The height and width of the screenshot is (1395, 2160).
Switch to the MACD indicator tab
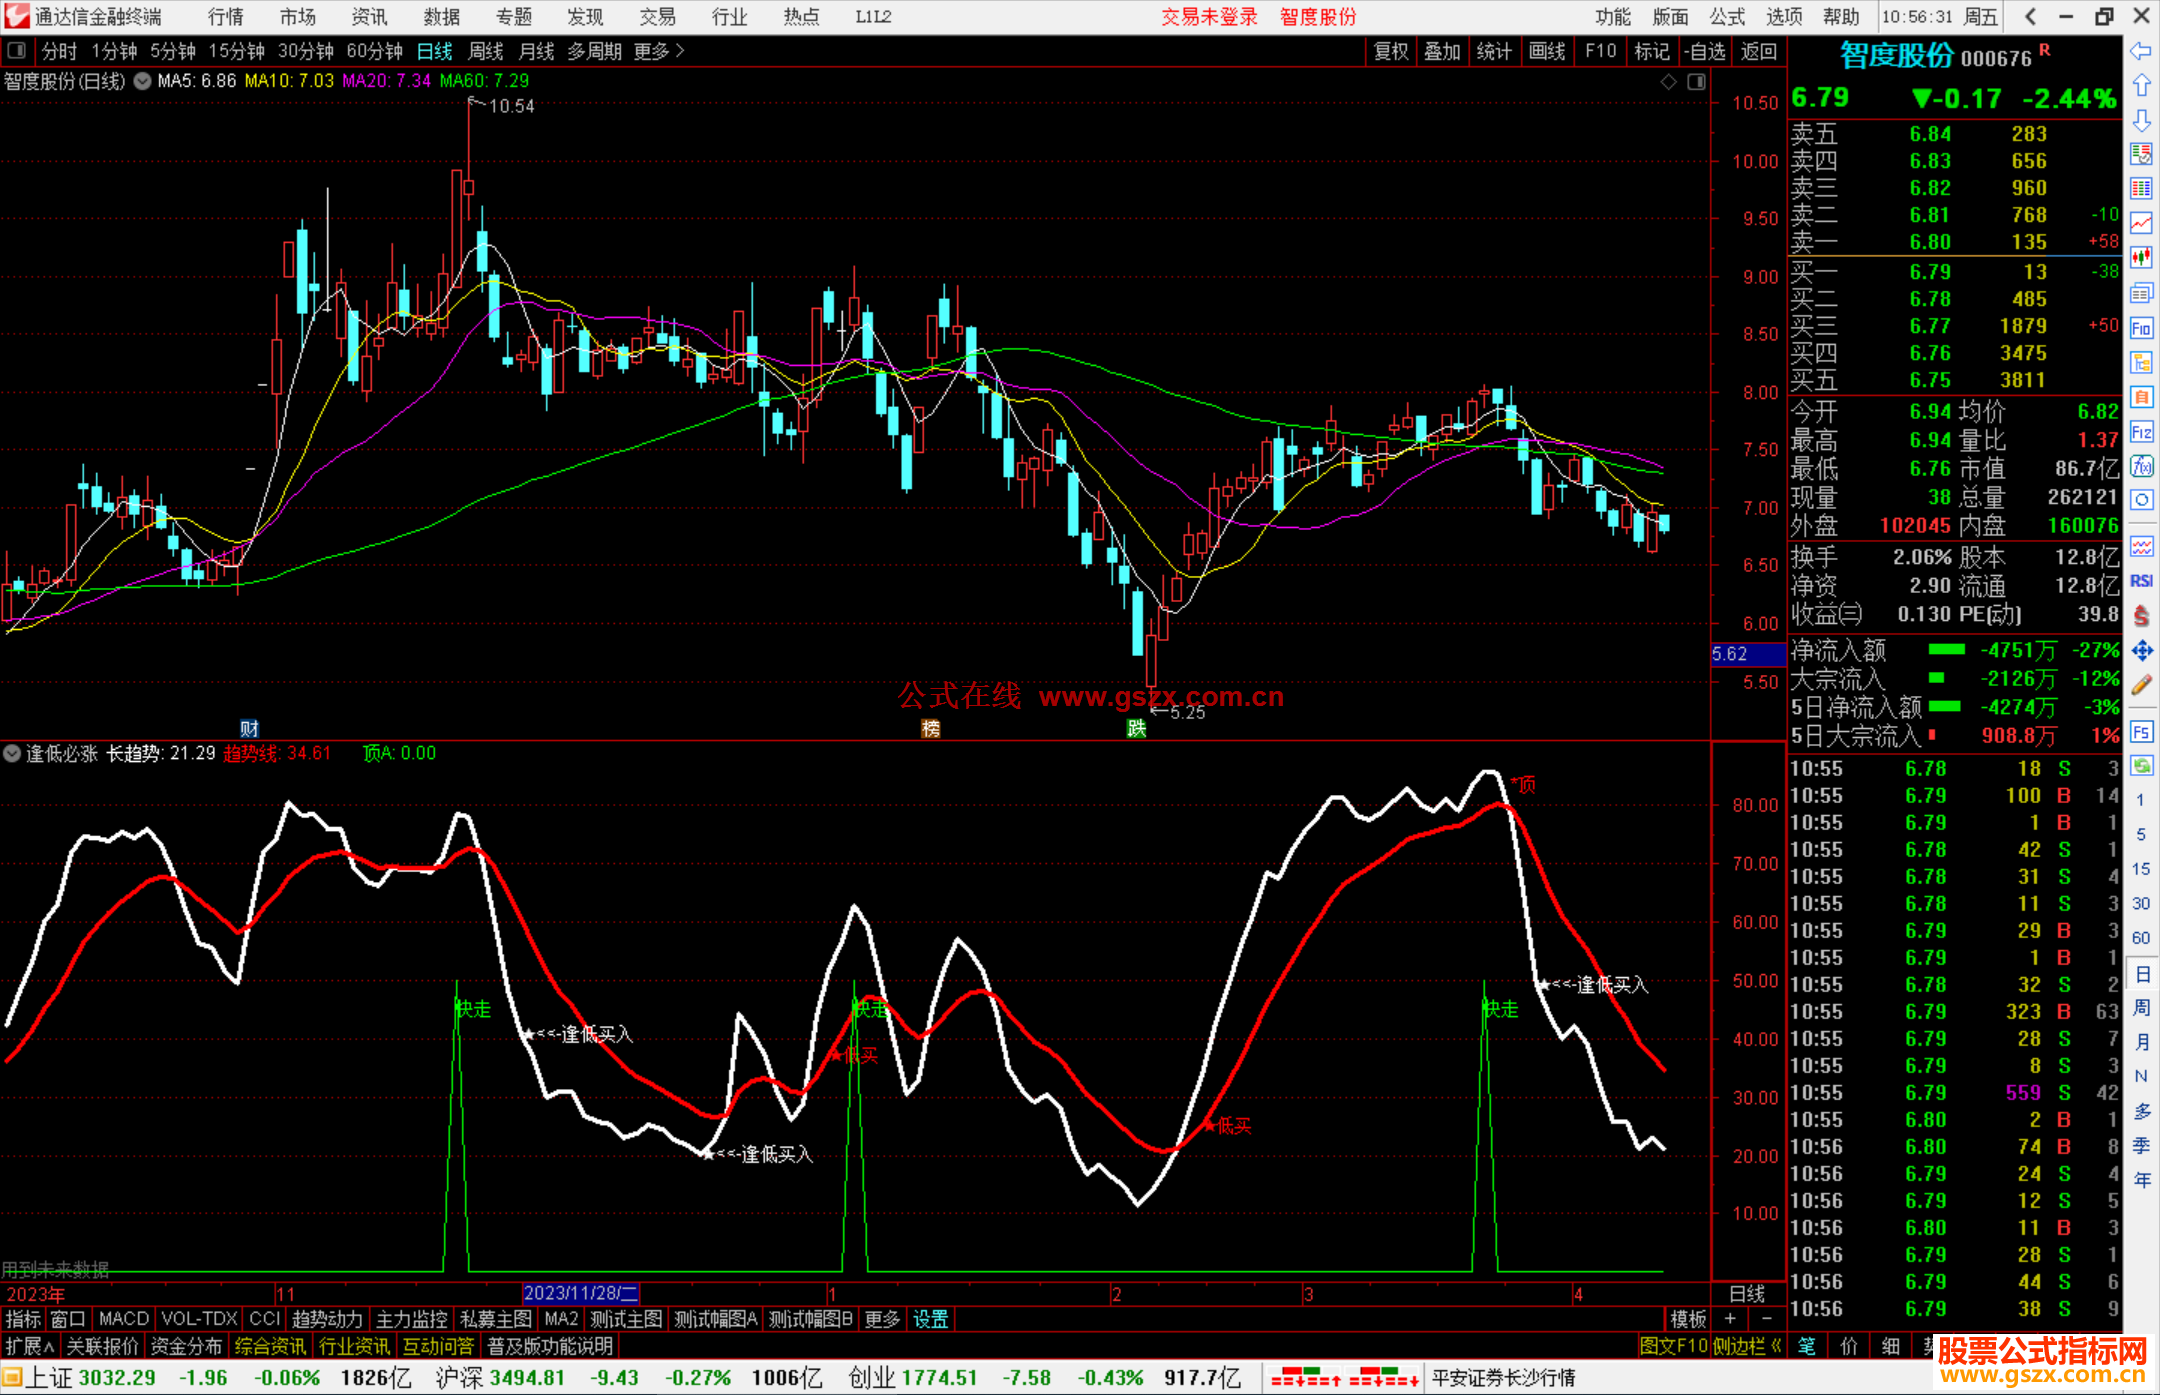click(x=124, y=1319)
